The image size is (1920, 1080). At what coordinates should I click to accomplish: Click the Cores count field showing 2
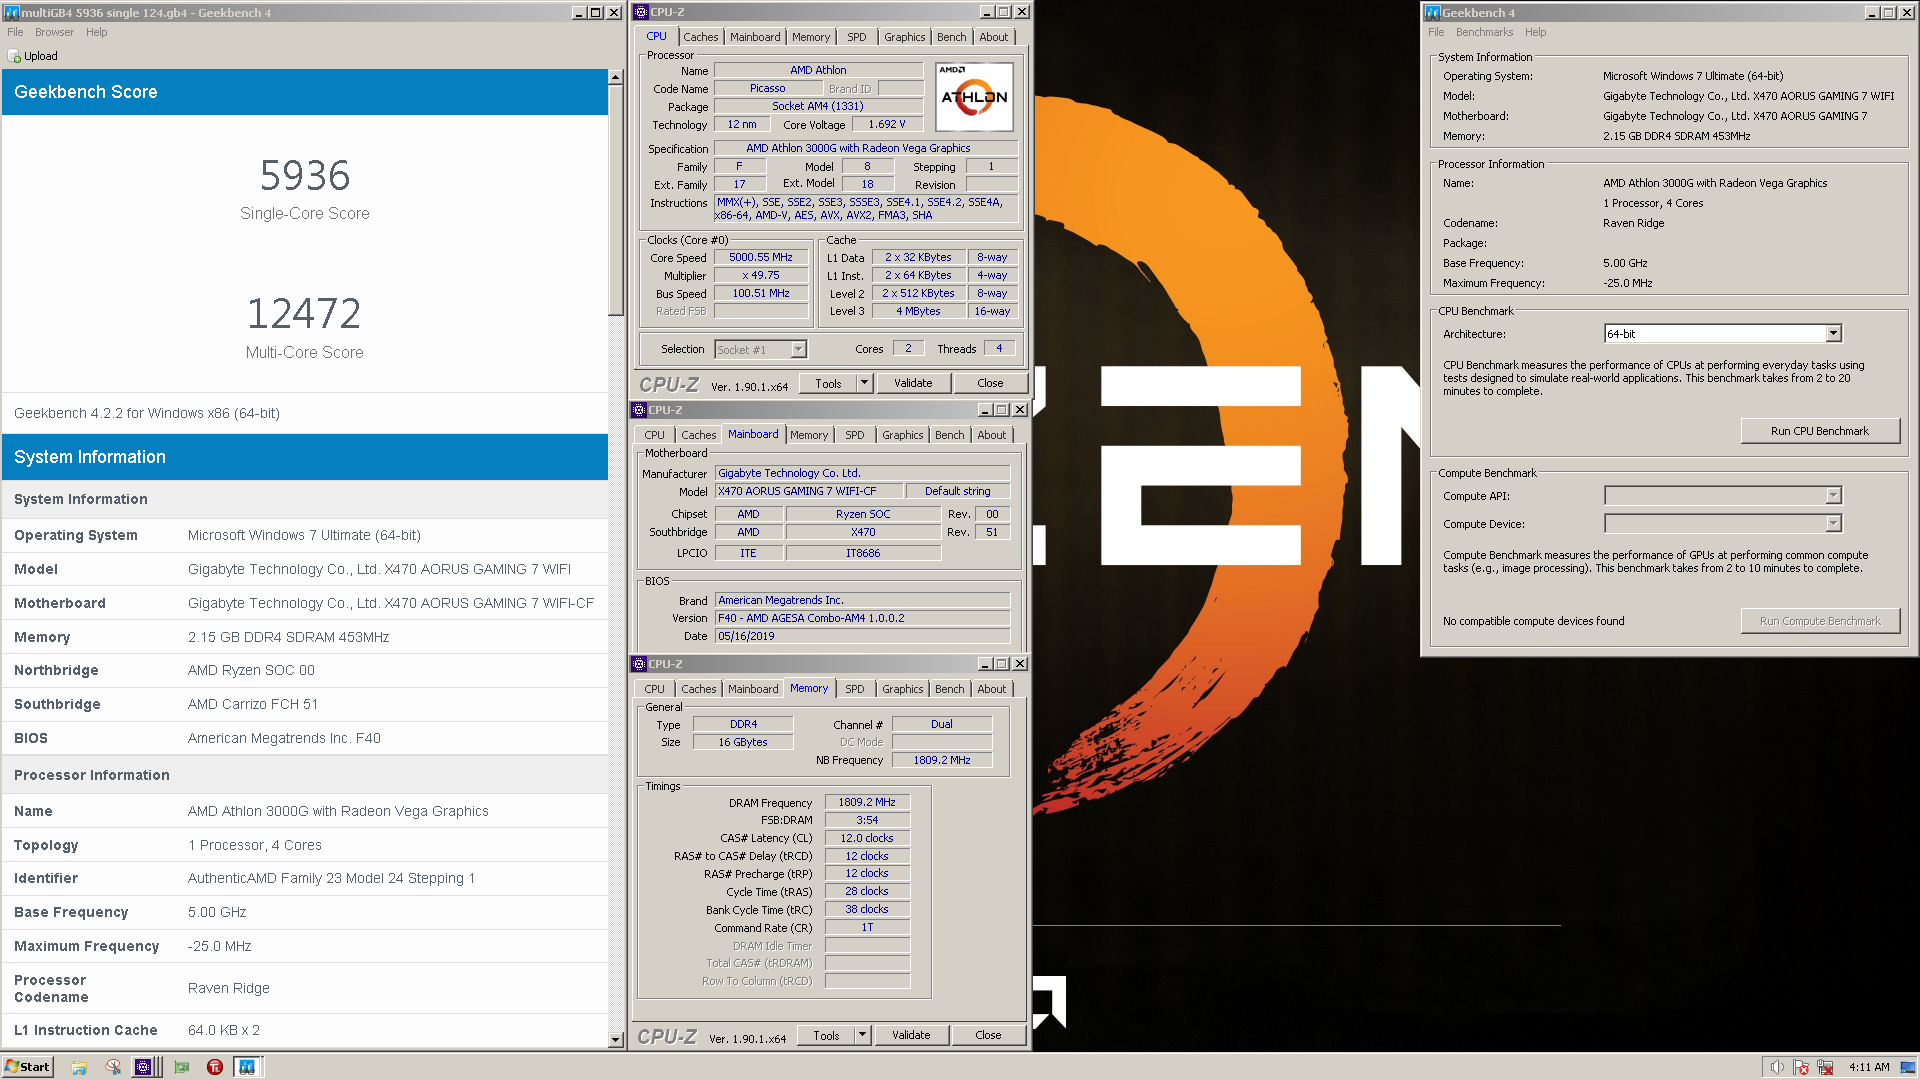[x=908, y=348]
